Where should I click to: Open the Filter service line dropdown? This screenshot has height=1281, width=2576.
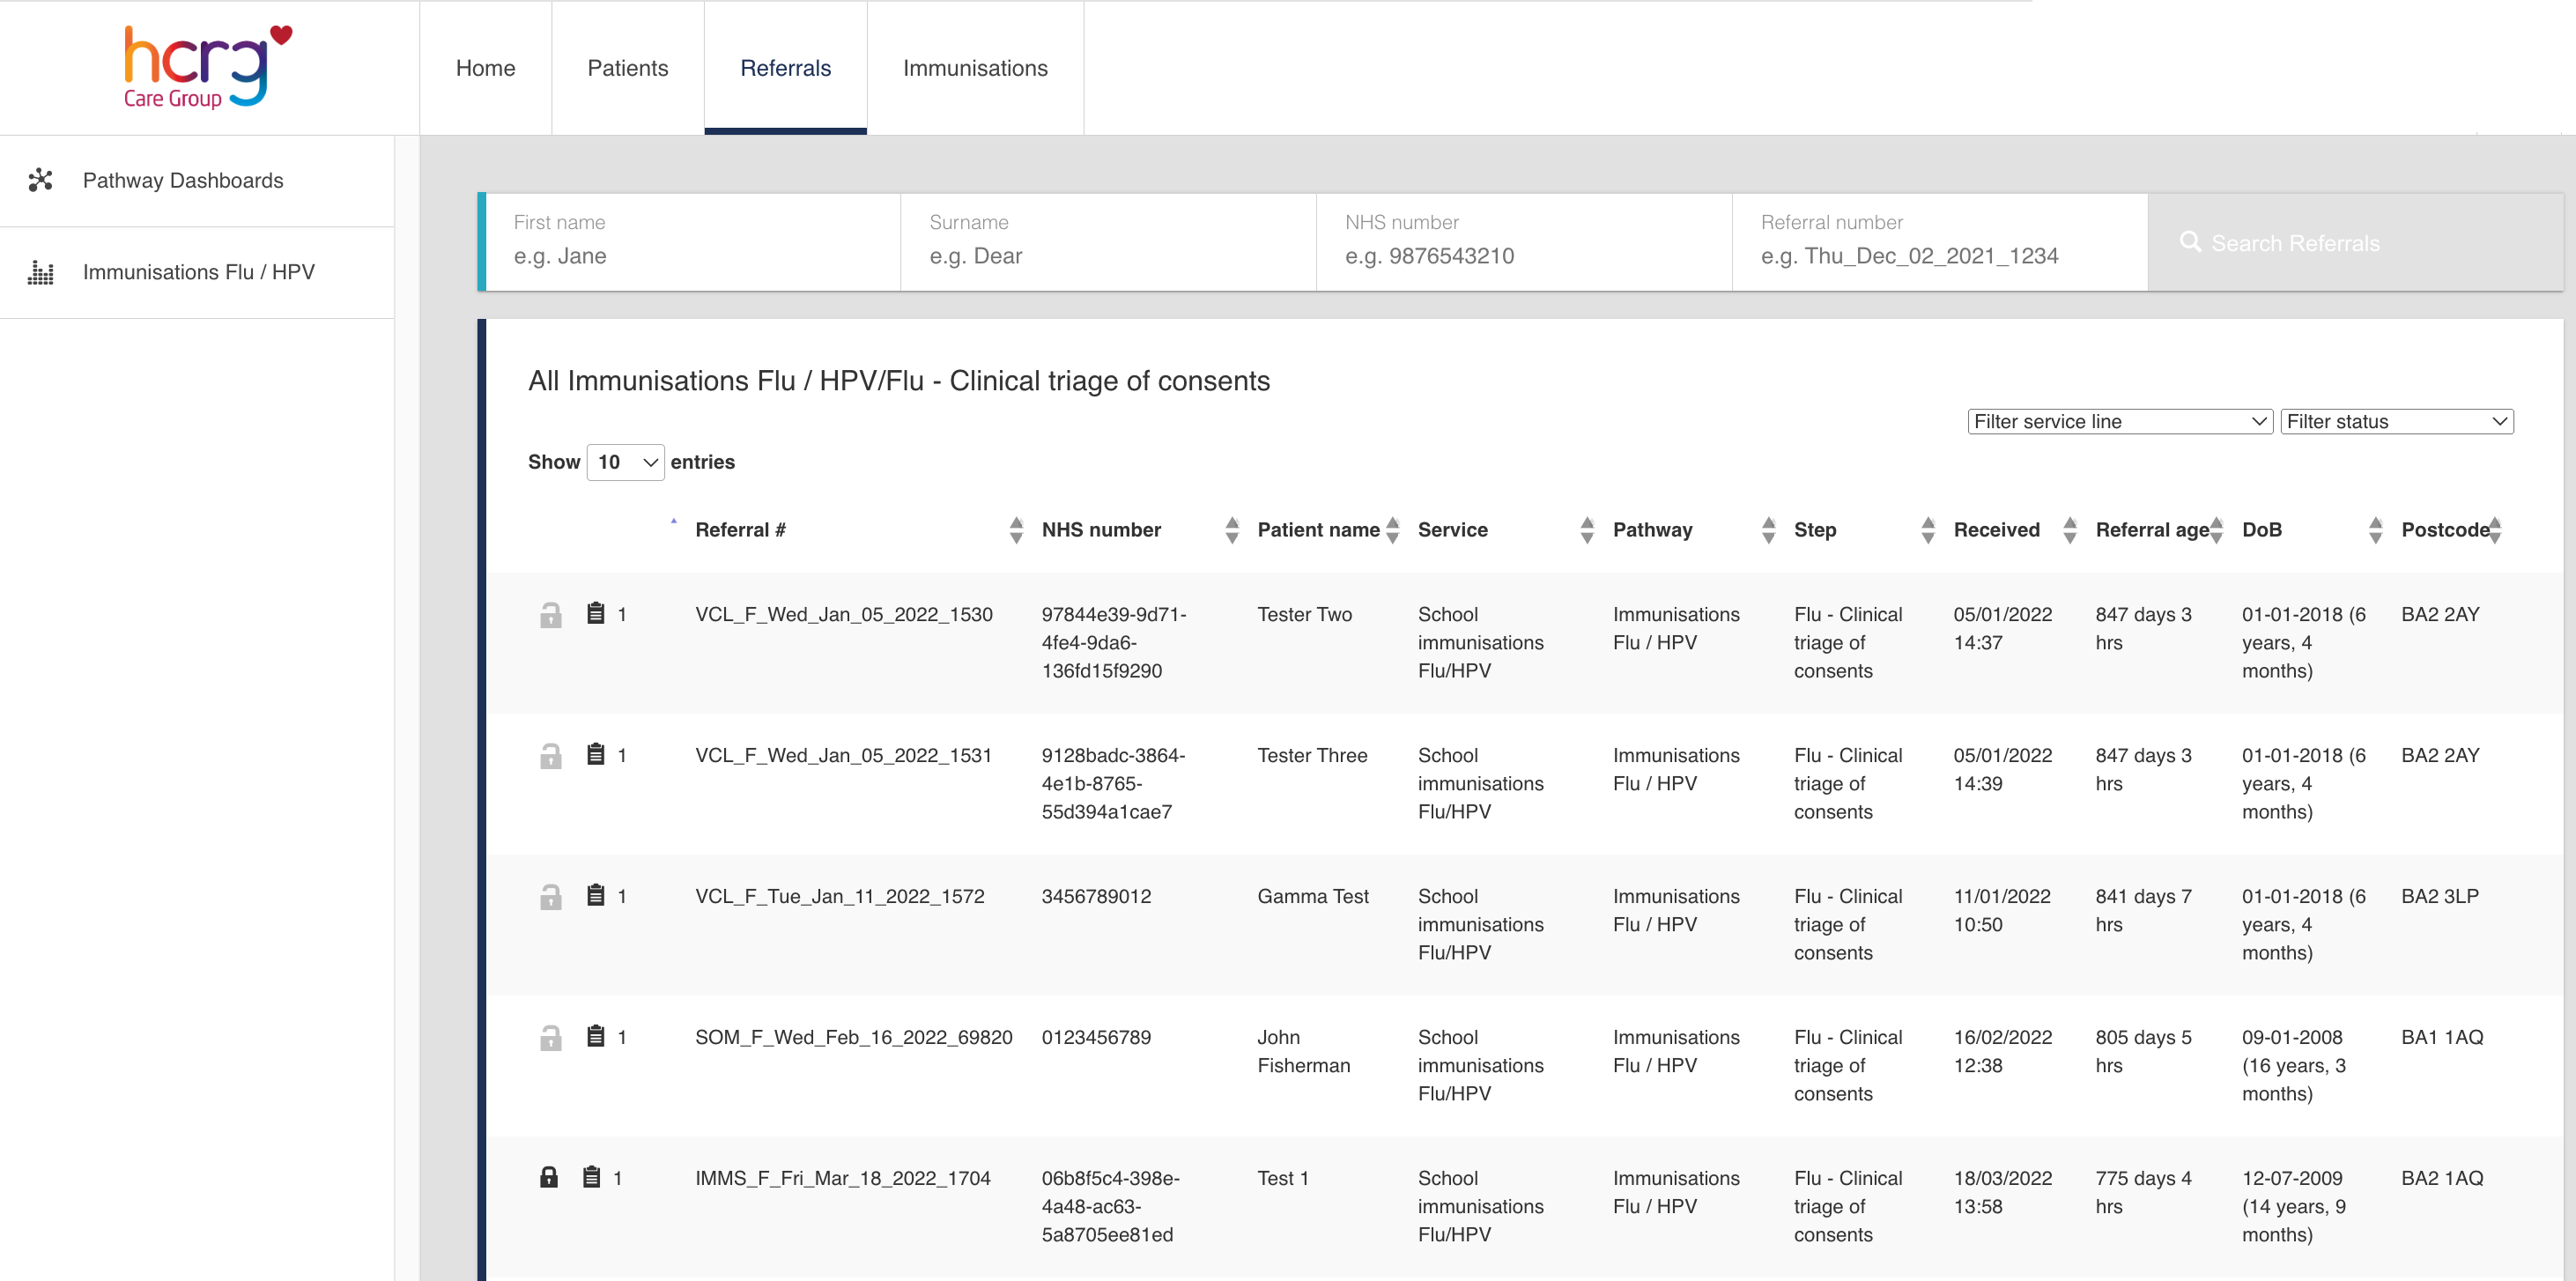click(x=2119, y=421)
